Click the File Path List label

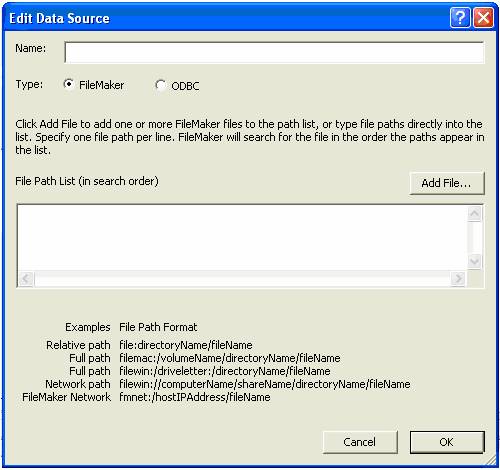[x=87, y=181]
